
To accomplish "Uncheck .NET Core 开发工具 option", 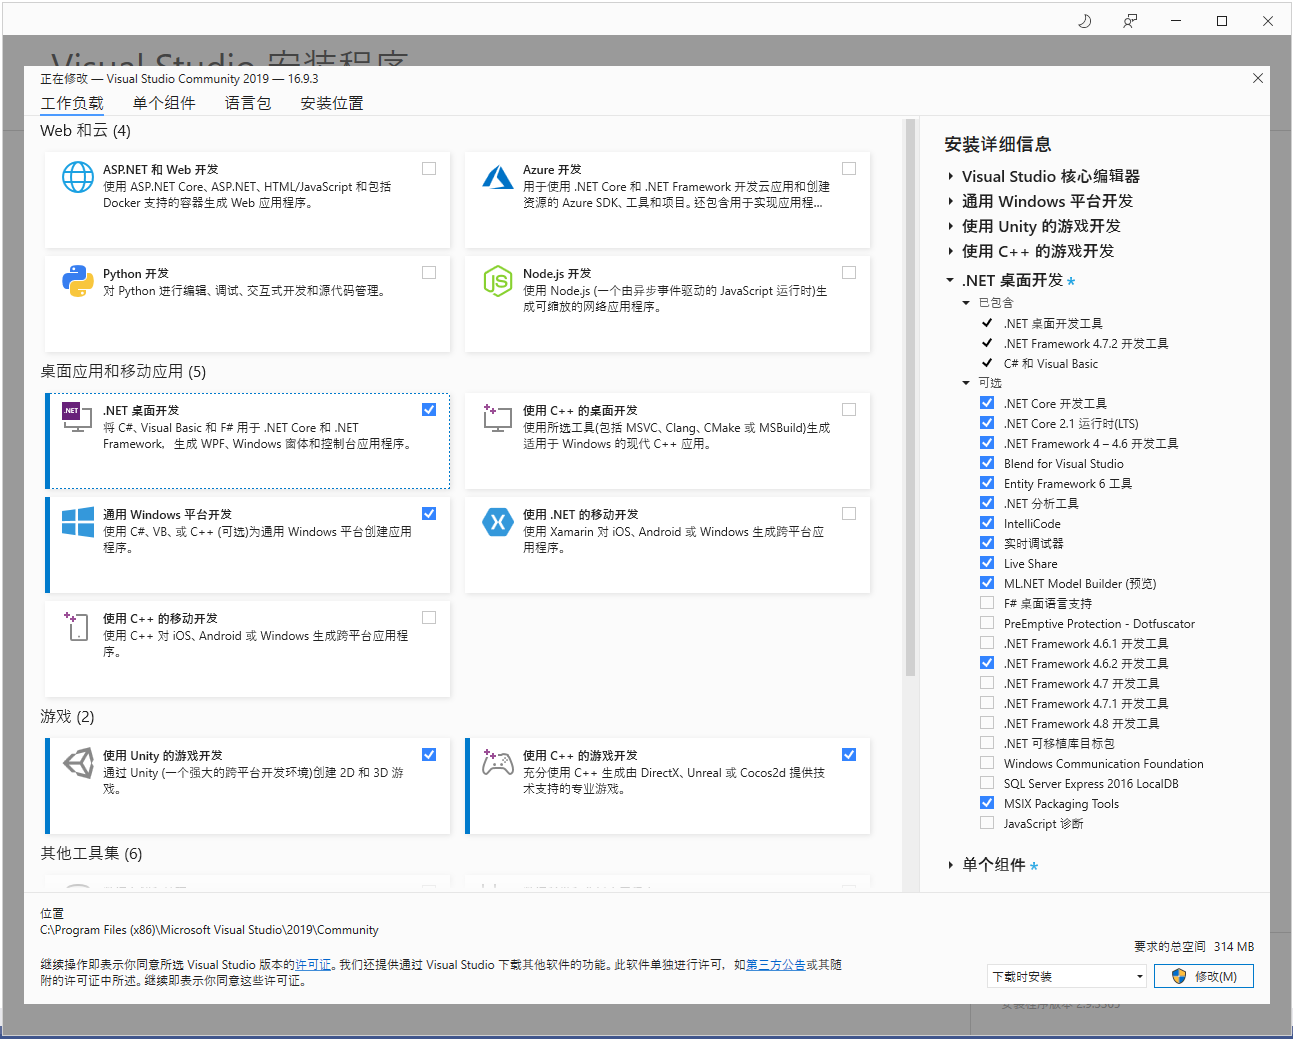I will point(987,403).
